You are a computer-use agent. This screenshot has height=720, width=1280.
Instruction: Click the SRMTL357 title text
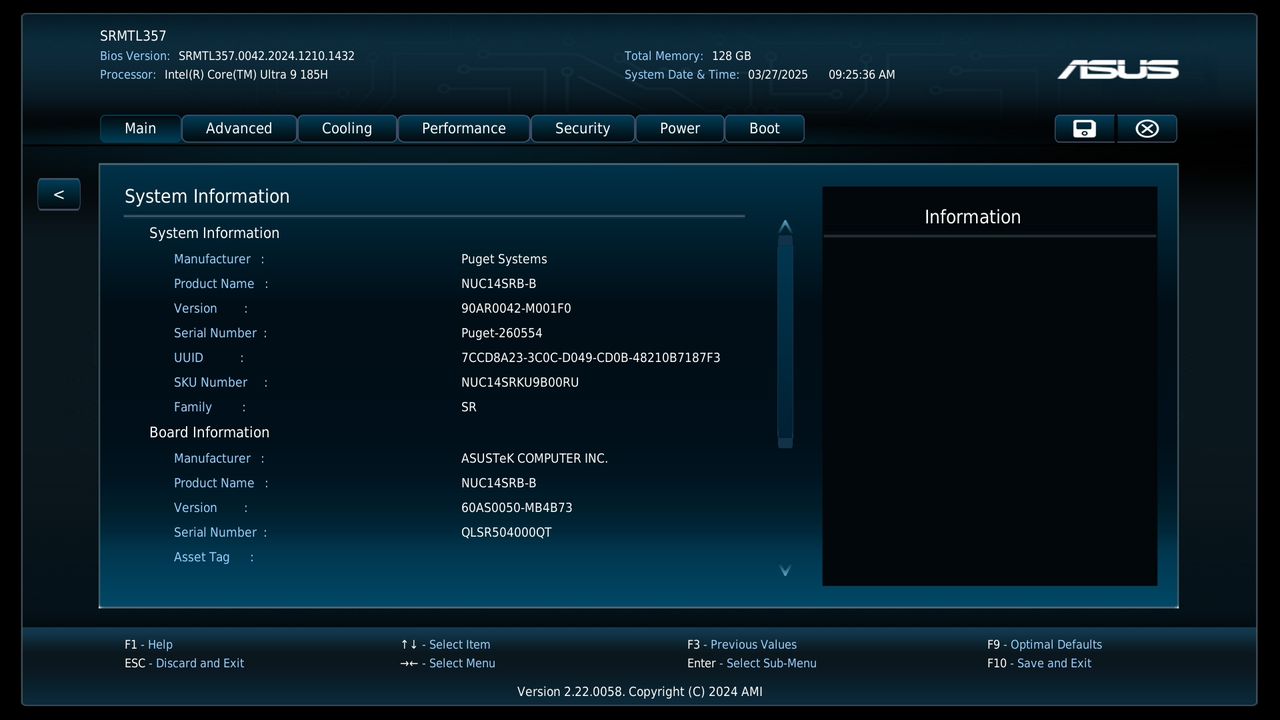click(133, 36)
